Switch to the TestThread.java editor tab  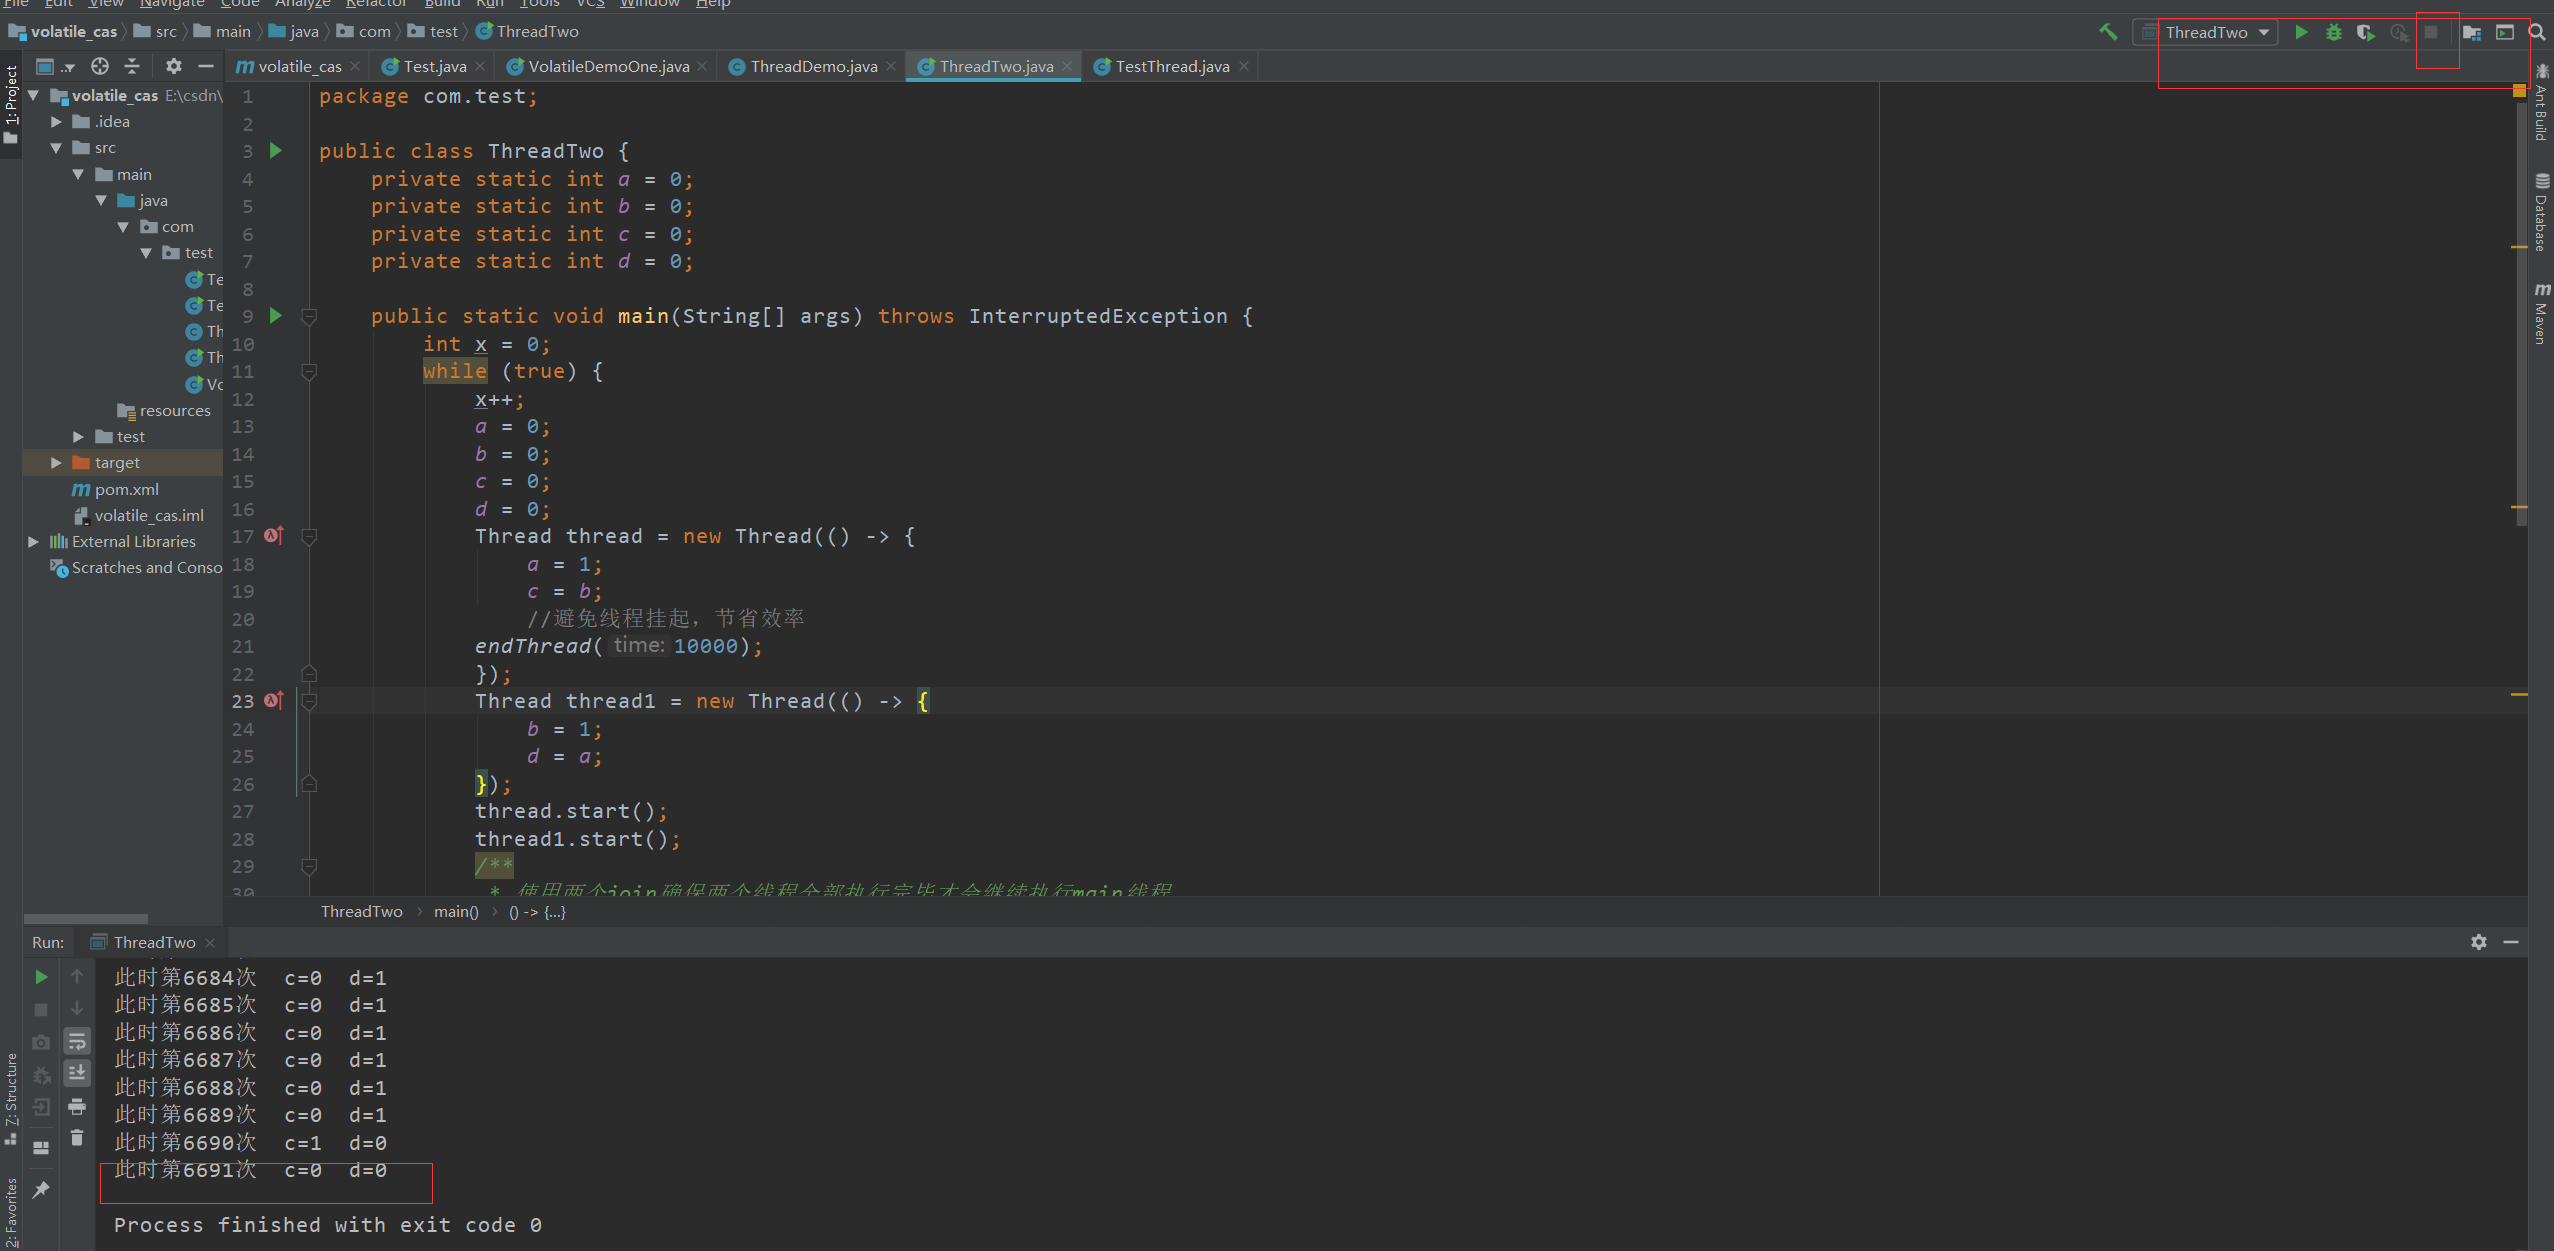[1171, 66]
